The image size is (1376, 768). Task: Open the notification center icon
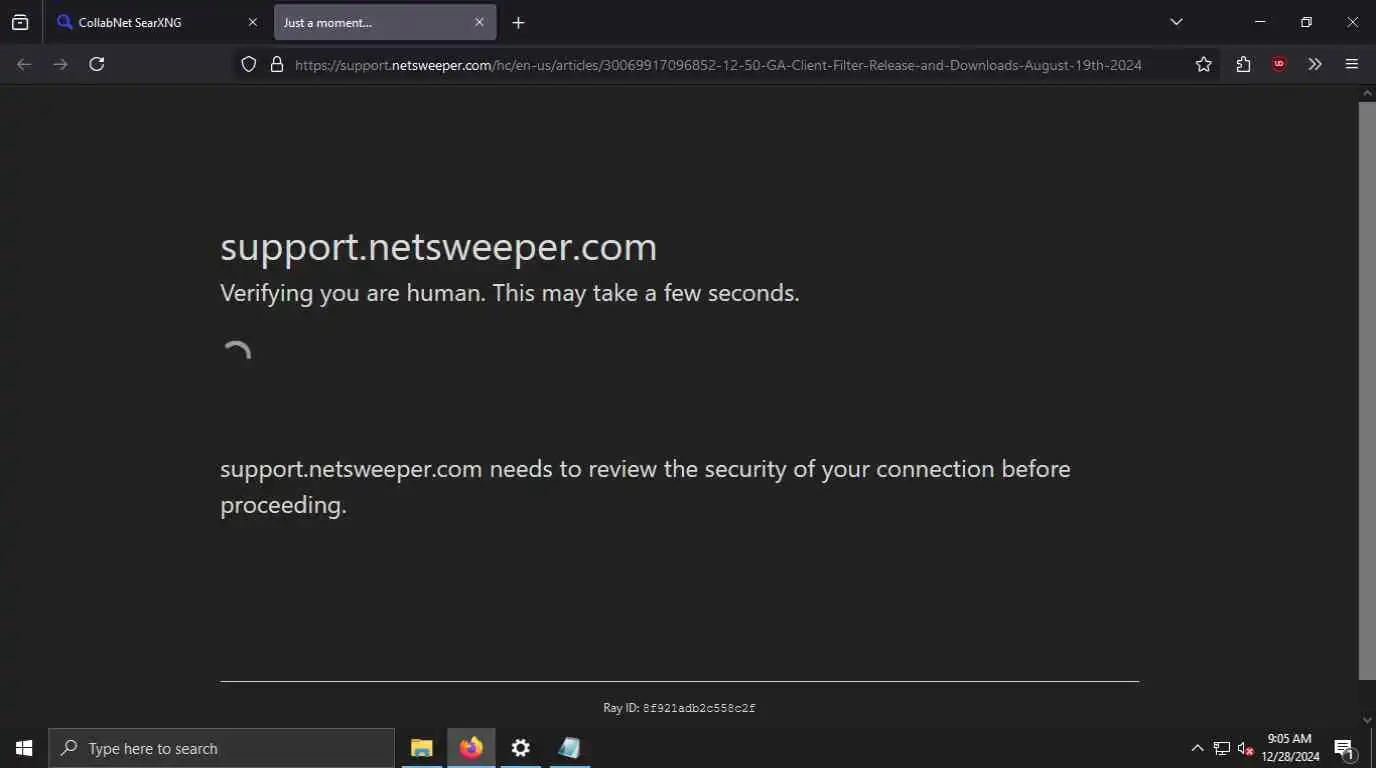1344,748
